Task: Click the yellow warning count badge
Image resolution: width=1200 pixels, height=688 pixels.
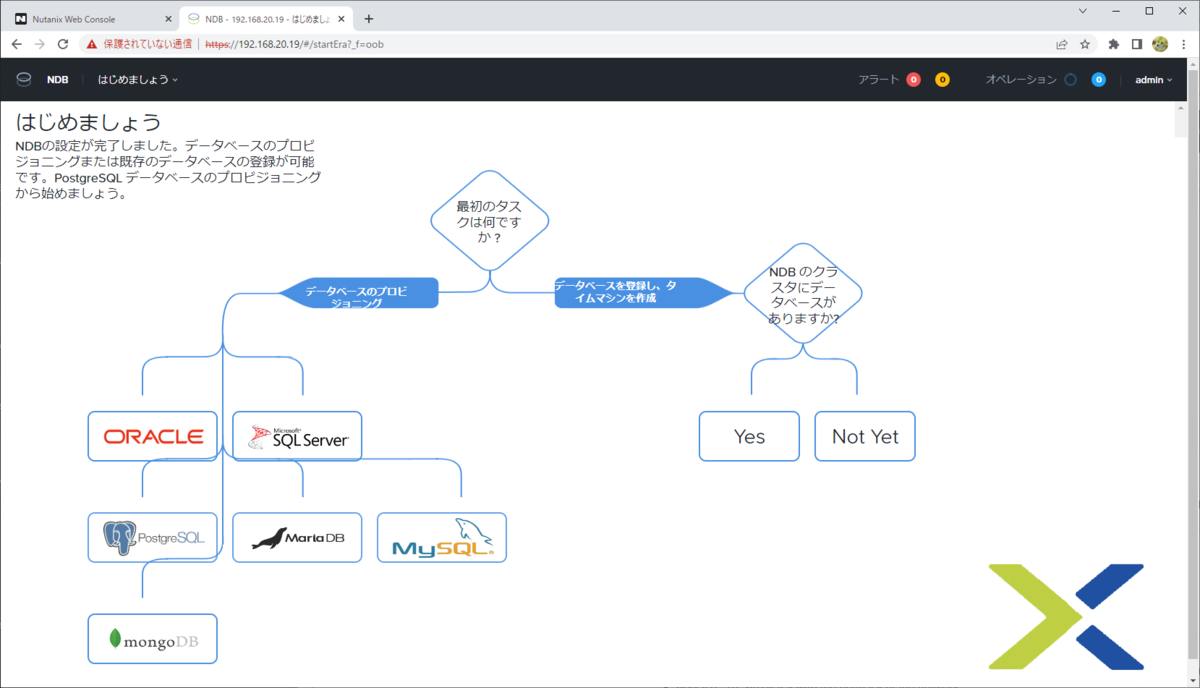Action: [x=942, y=80]
